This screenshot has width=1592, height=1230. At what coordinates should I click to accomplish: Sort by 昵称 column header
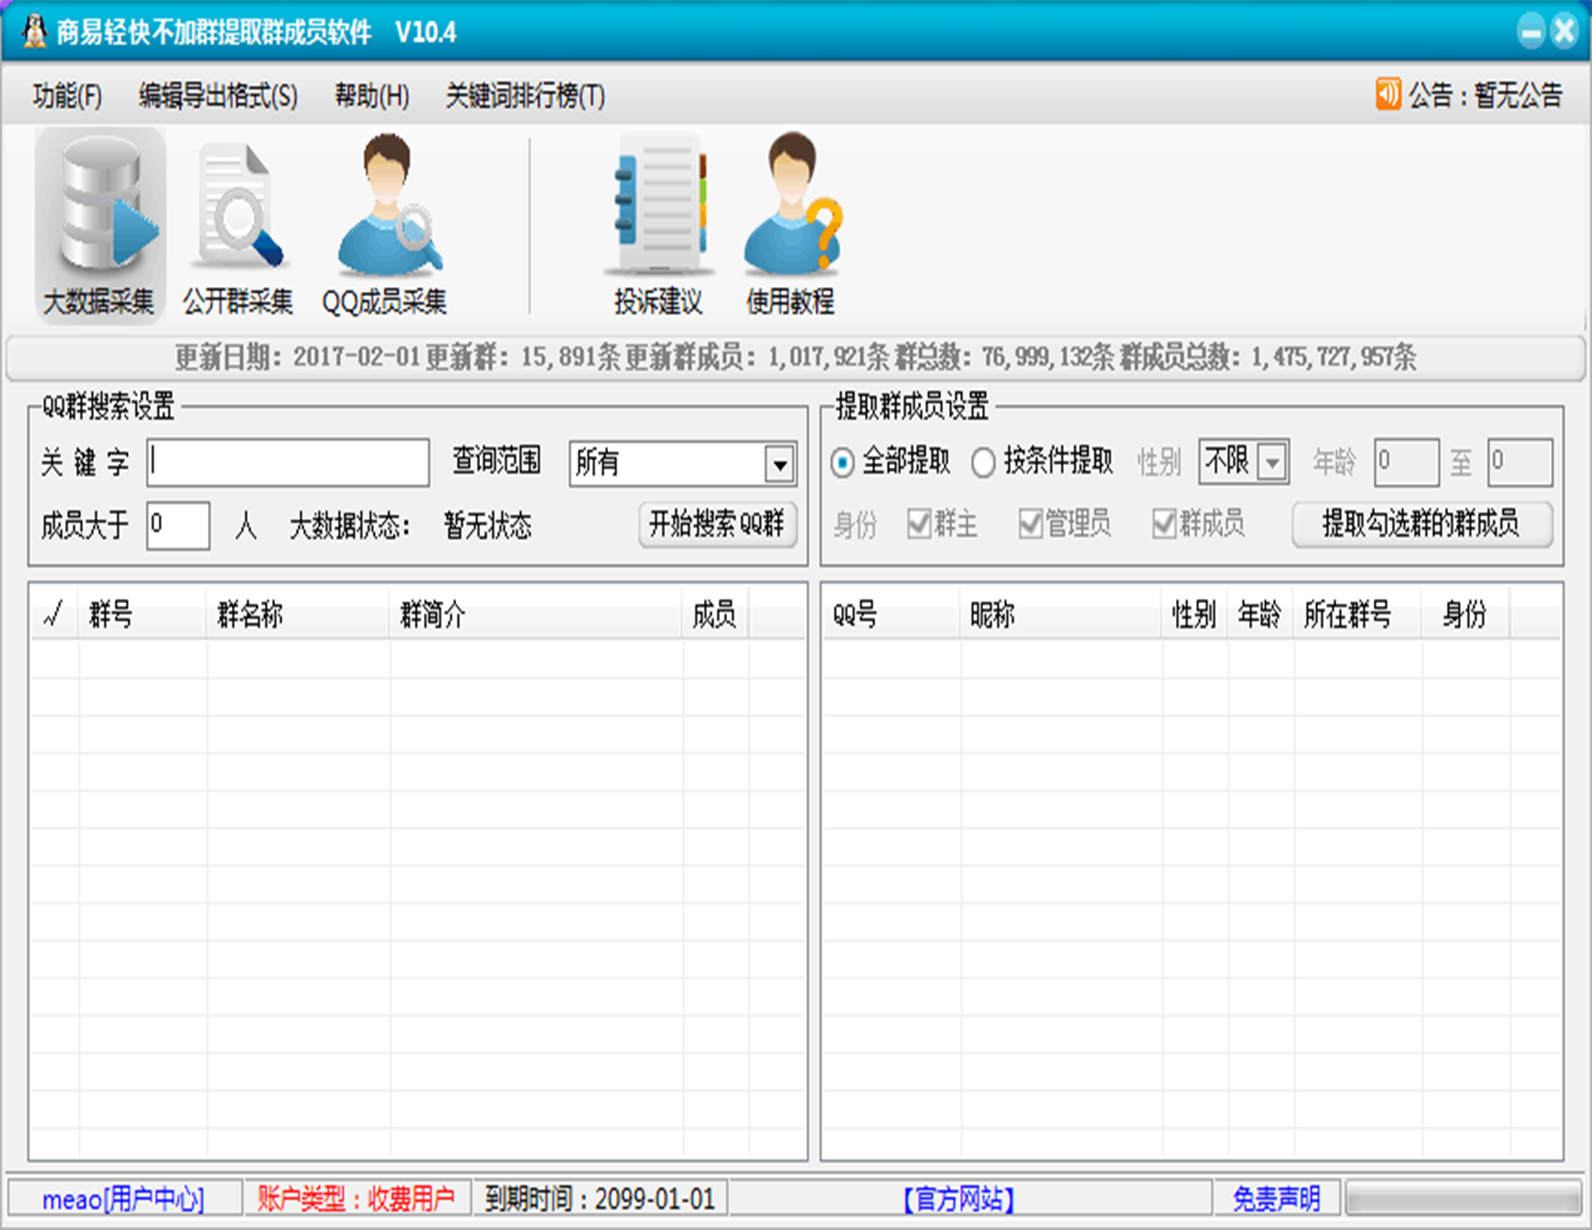[x=1061, y=614]
